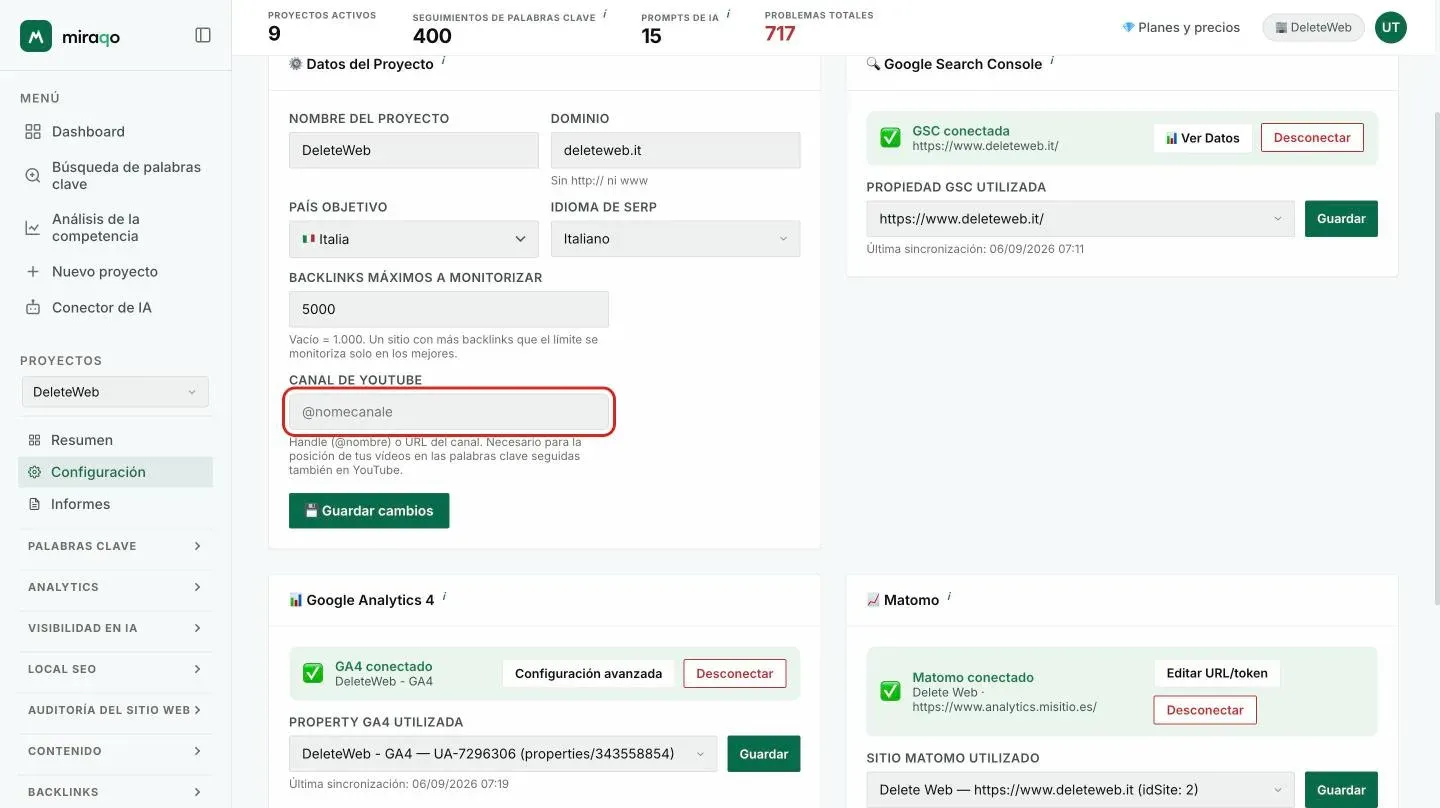Edit the Dominio field
1440x808 pixels.
coord(676,150)
